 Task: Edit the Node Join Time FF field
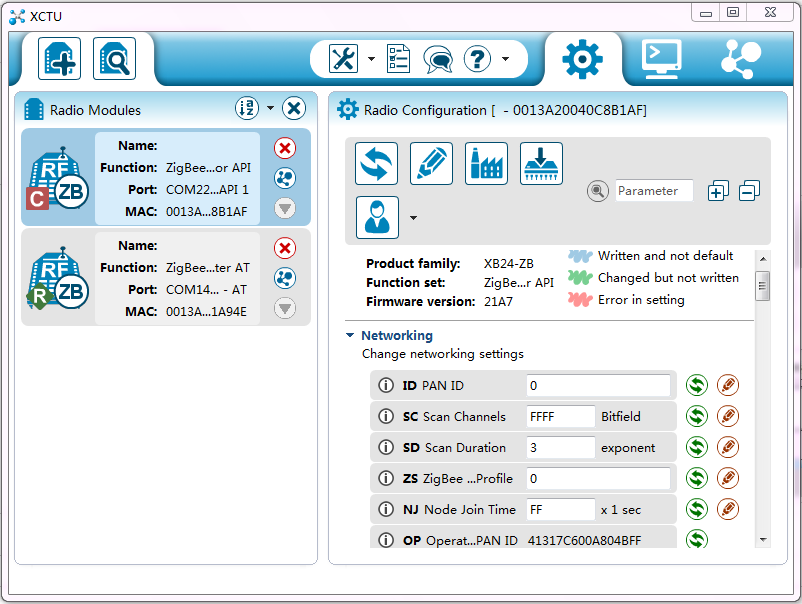tap(561, 509)
